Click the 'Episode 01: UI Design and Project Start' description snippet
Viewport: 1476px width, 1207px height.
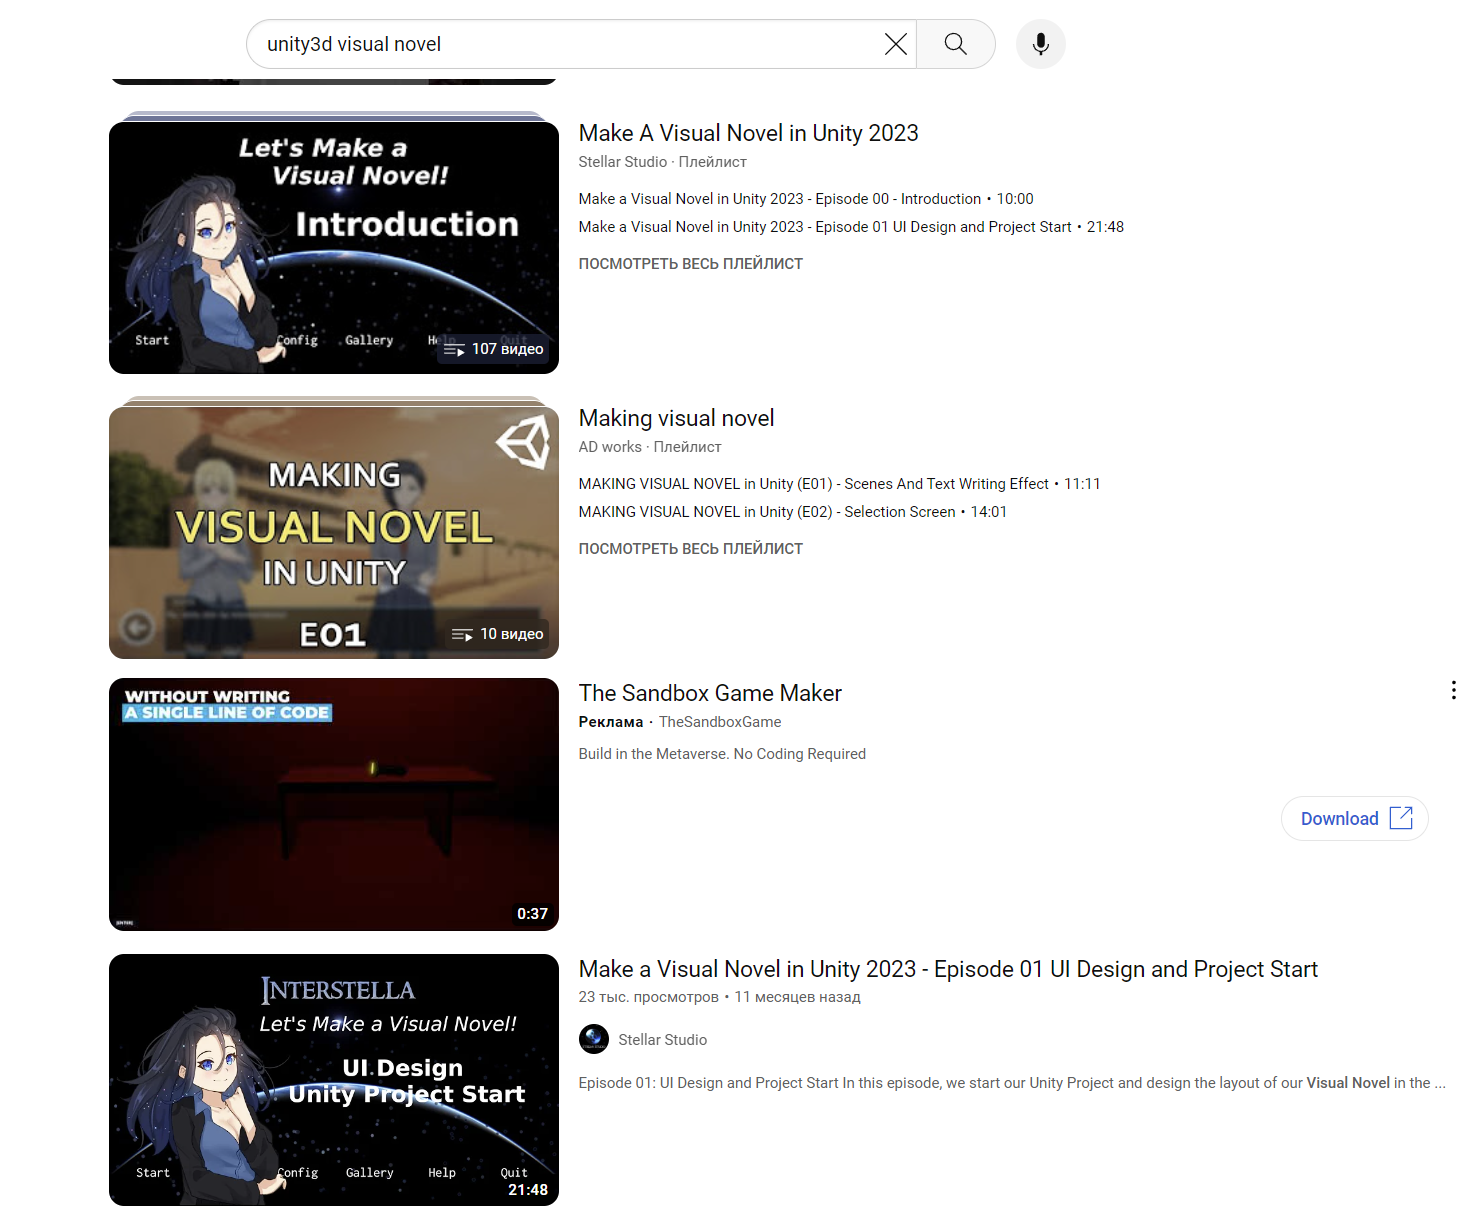click(1012, 1083)
